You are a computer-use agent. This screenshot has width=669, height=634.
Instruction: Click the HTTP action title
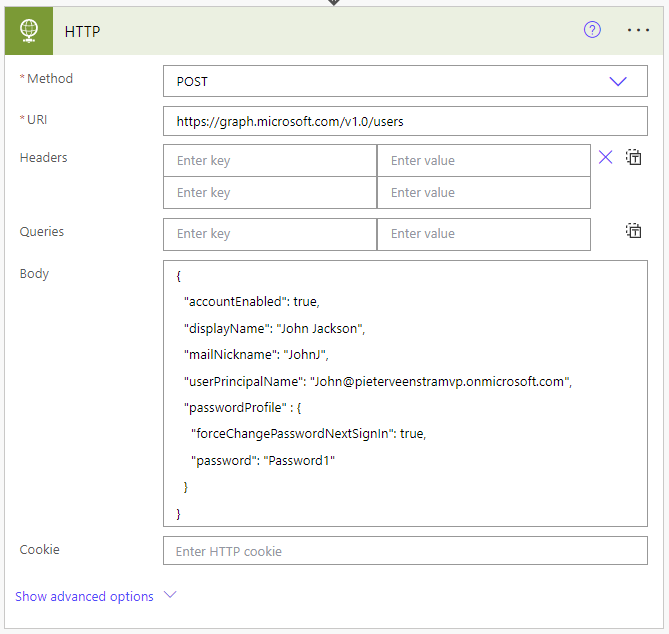click(x=82, y=32)
